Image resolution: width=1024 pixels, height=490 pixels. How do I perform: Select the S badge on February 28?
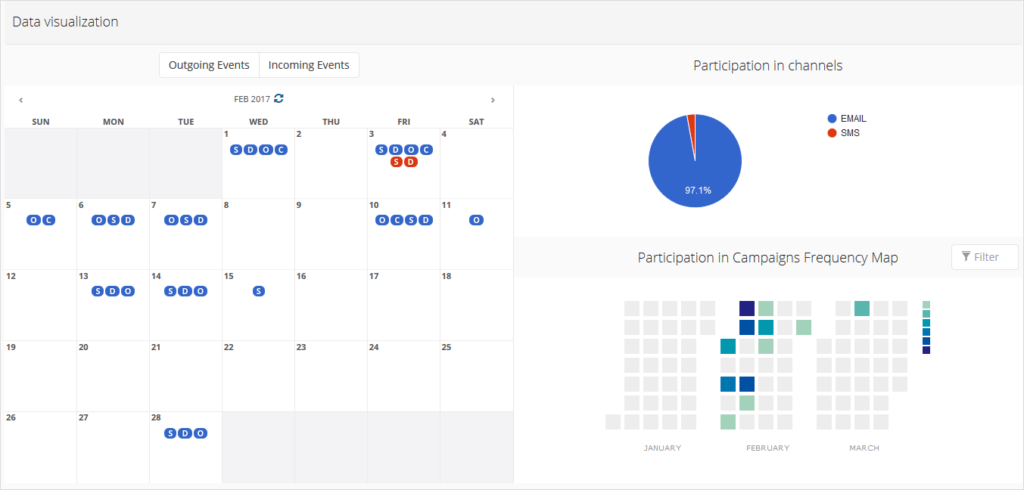170,433
